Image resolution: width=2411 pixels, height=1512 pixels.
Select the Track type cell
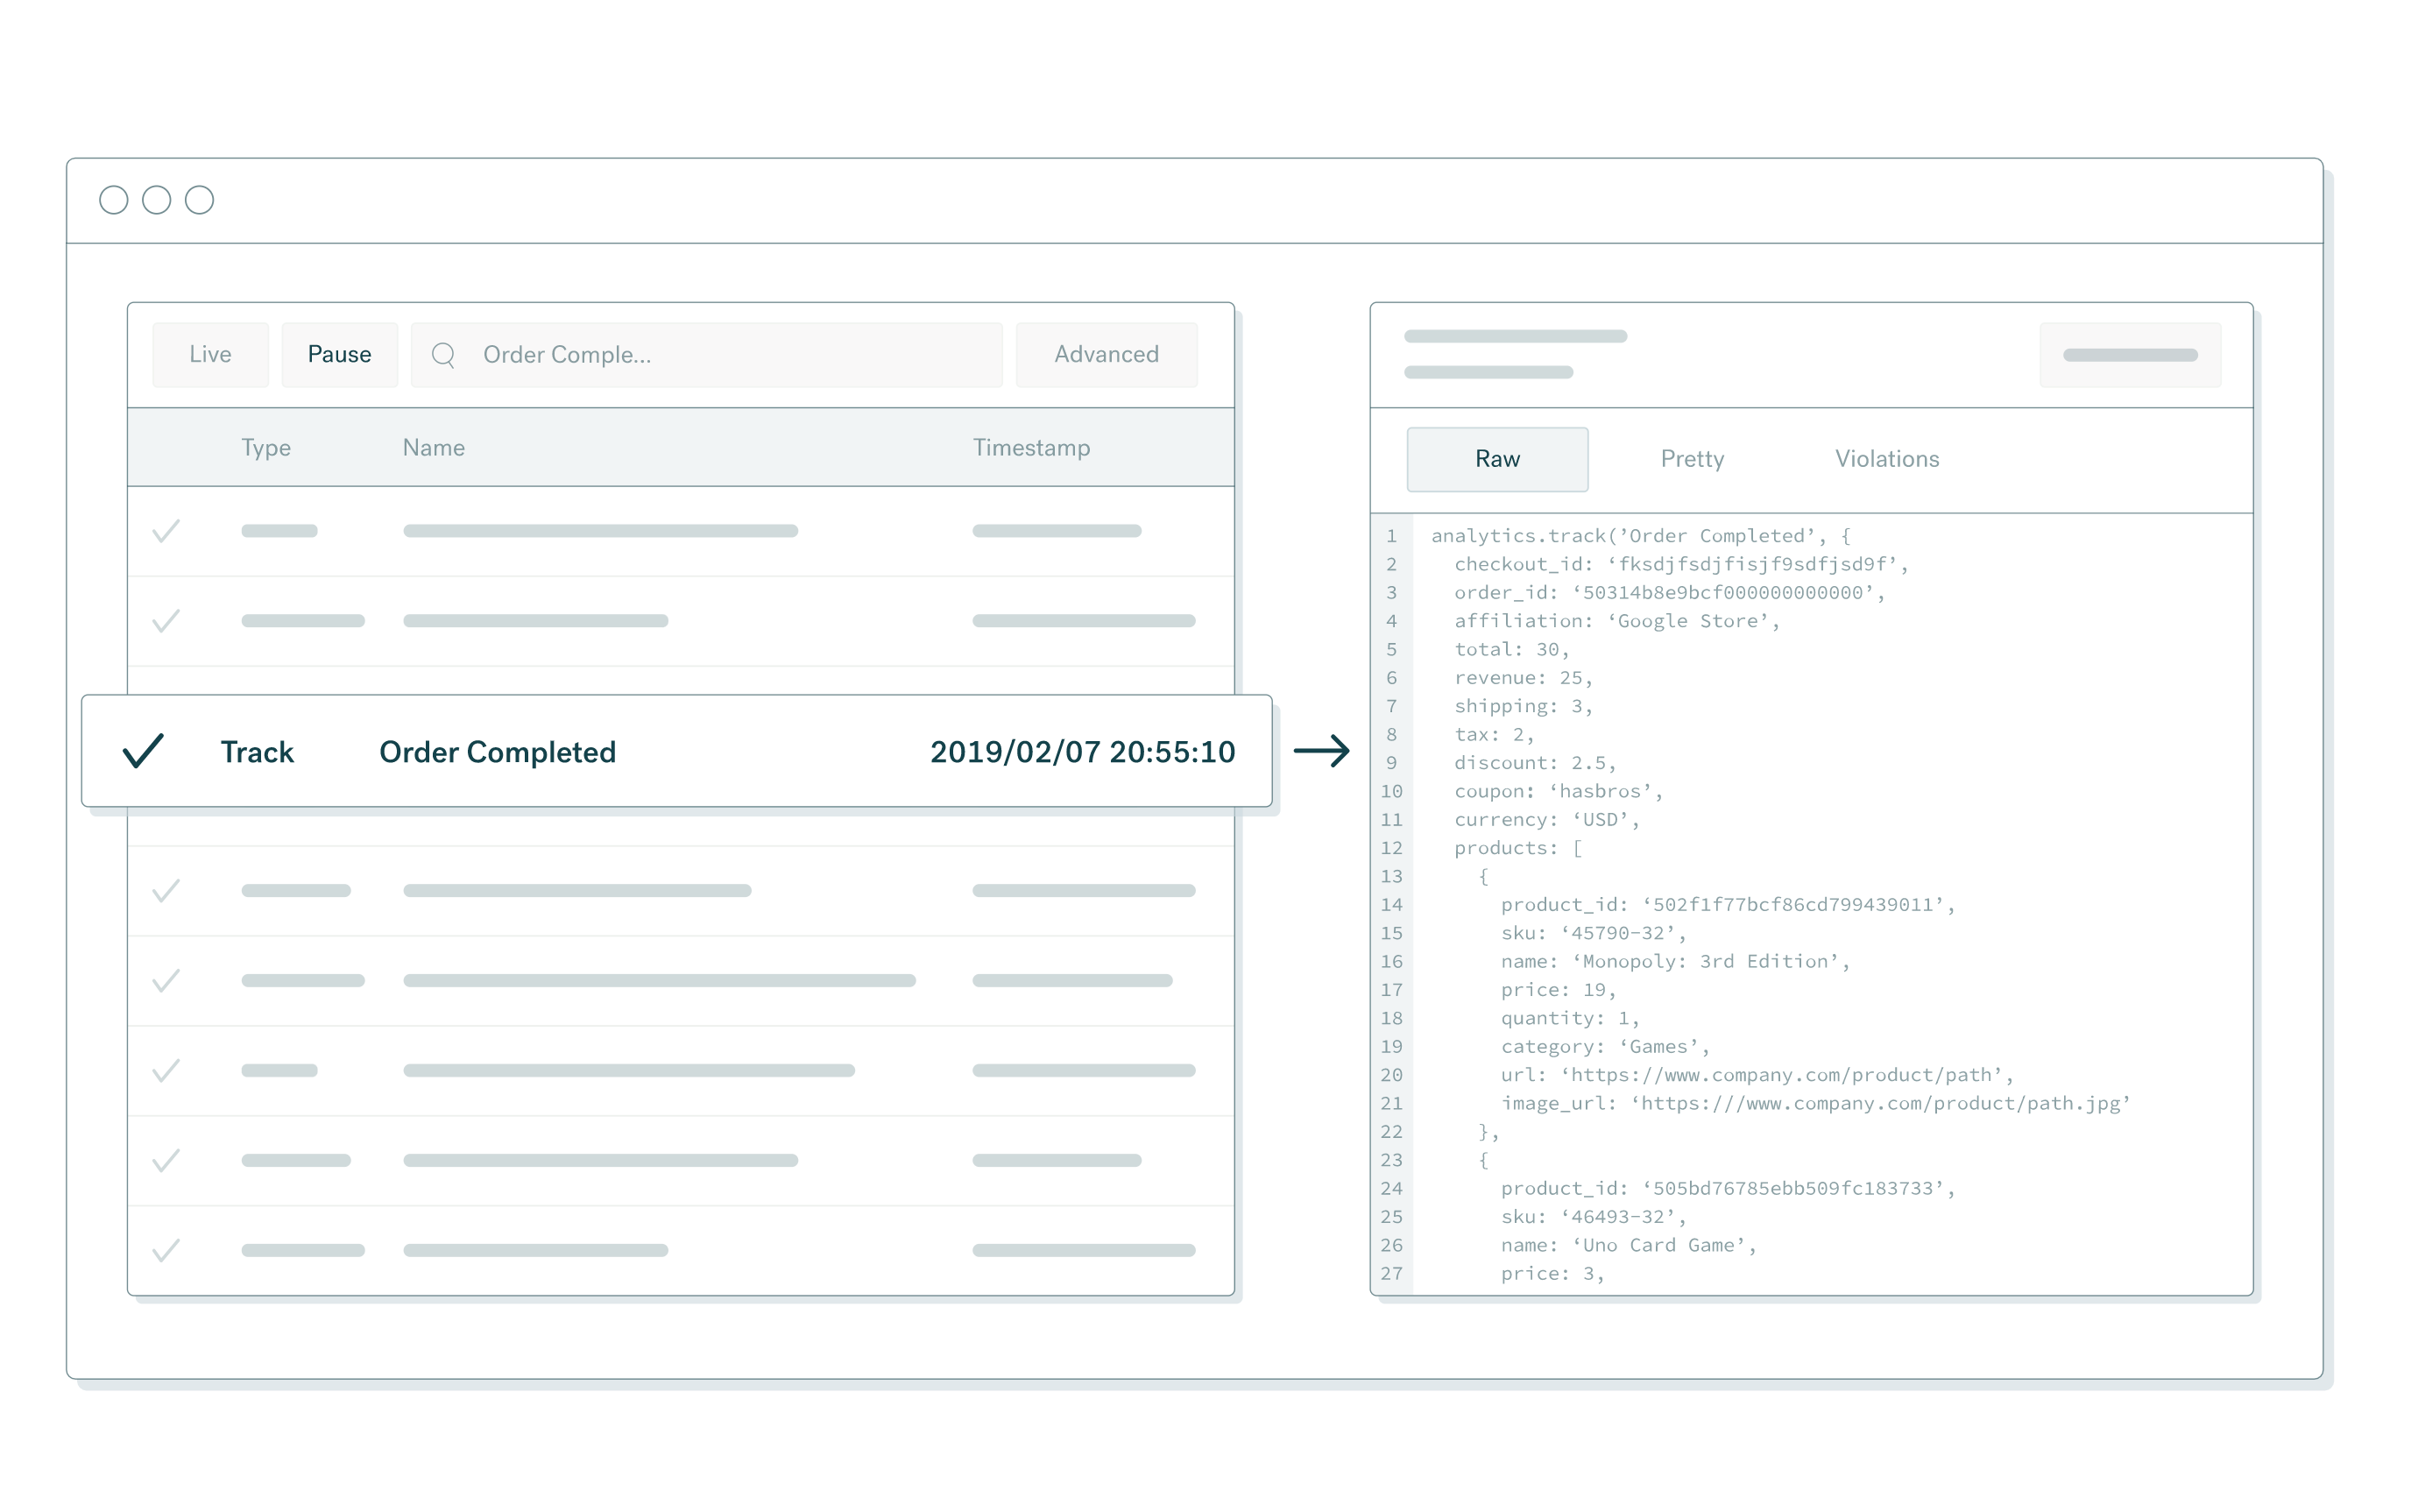click(257, 752)
